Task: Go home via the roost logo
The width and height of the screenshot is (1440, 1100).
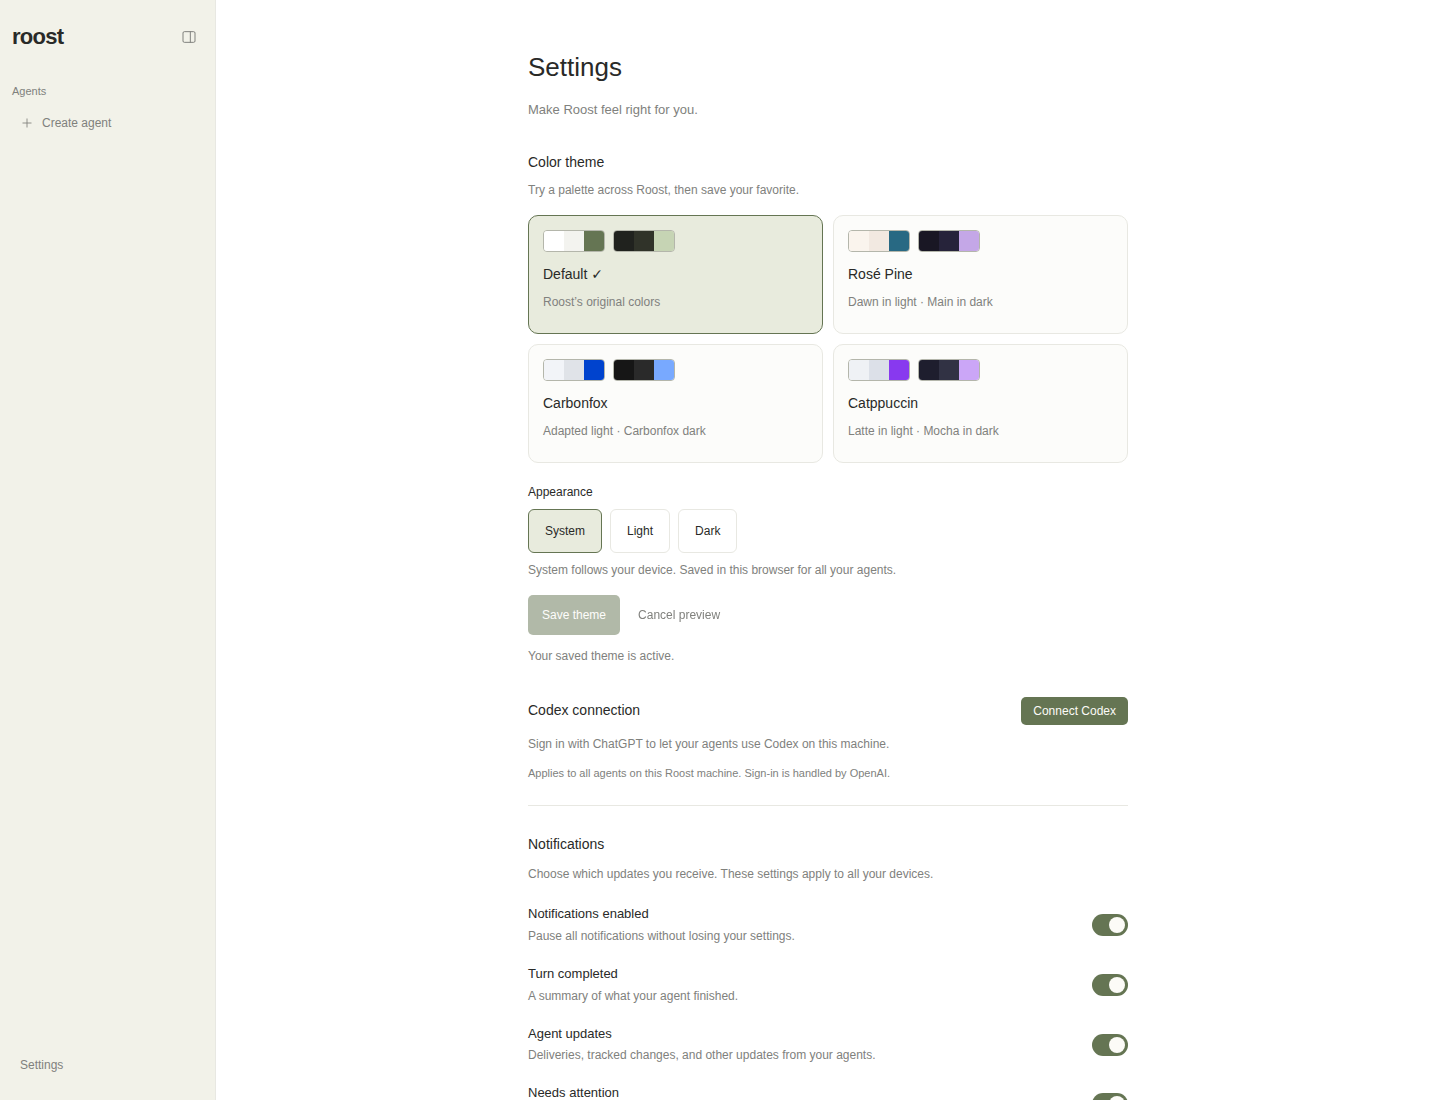Action: (x=38, y=37)
